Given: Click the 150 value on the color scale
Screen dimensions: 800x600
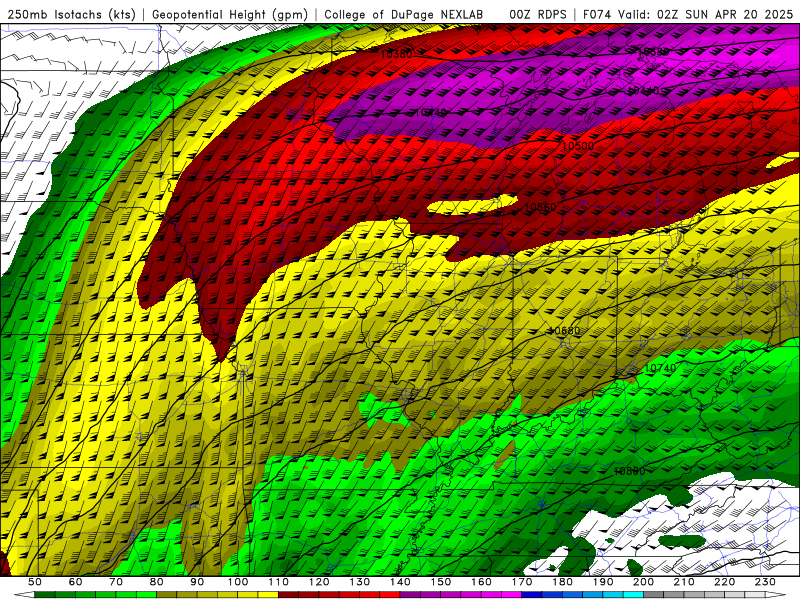Looking at the screenshot, I should [x=440, y=582].
